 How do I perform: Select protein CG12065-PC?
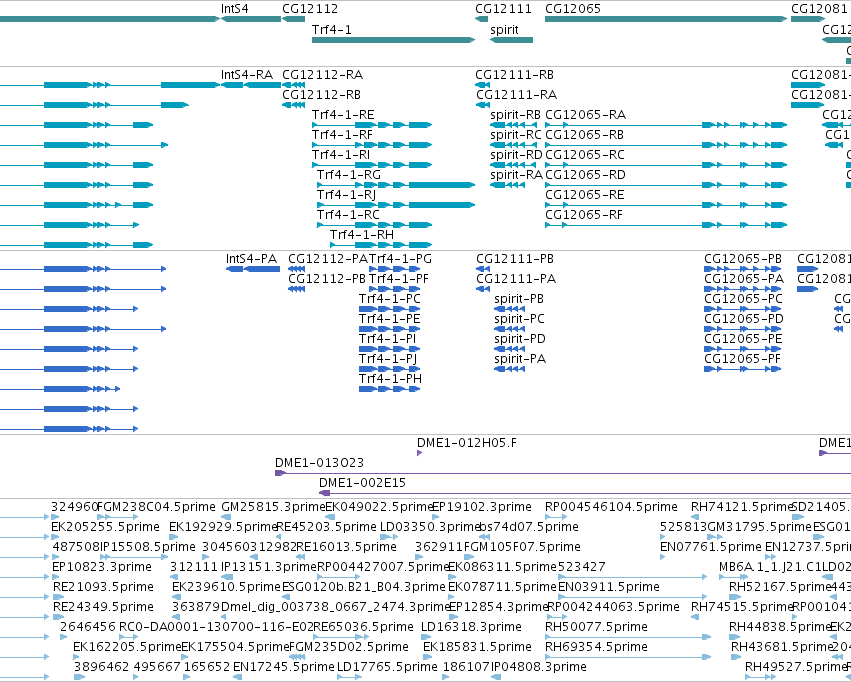(x=742, y=309)
